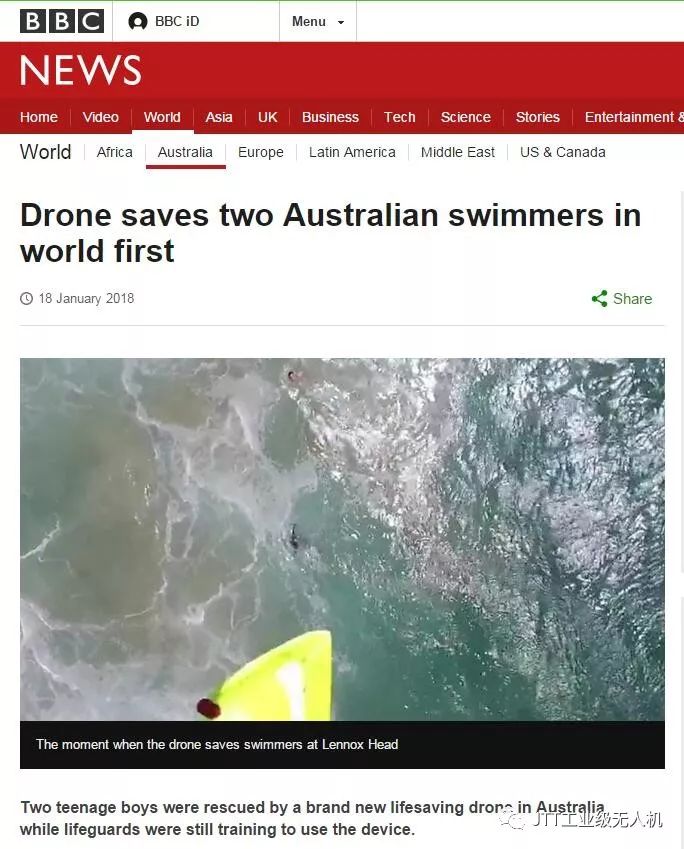Click the large NEWS logo banner
This screenshot has height=849, width=684.
[x=81, y=70]
